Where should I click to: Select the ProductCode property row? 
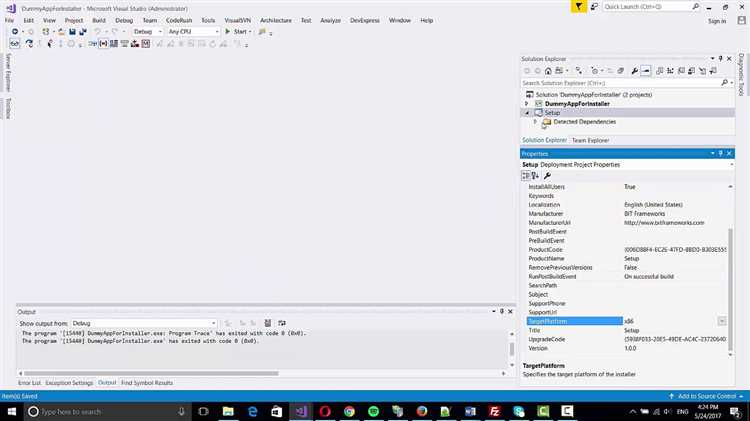(x=628, y=250)
